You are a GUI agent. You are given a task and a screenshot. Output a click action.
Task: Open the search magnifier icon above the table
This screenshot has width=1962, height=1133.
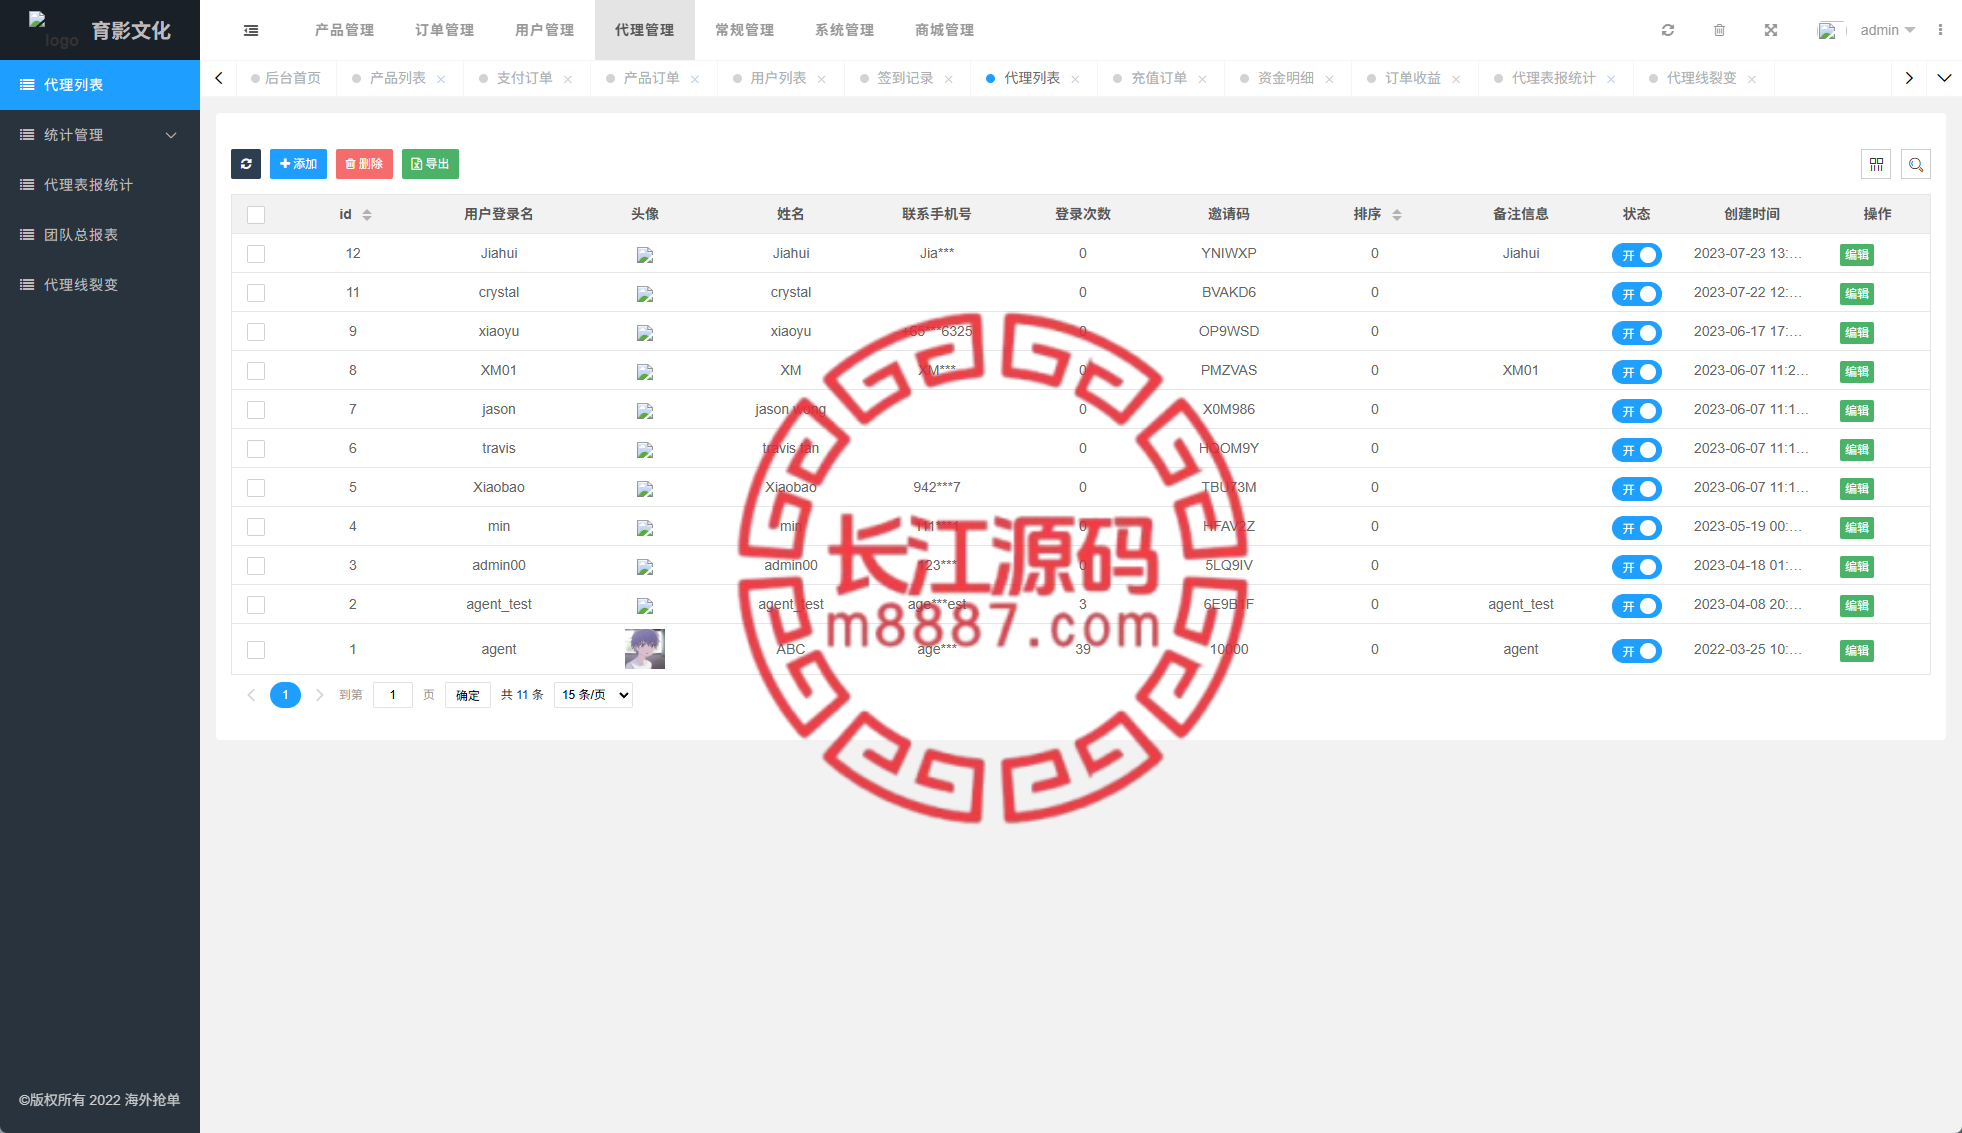click(x=1916, y=164)
